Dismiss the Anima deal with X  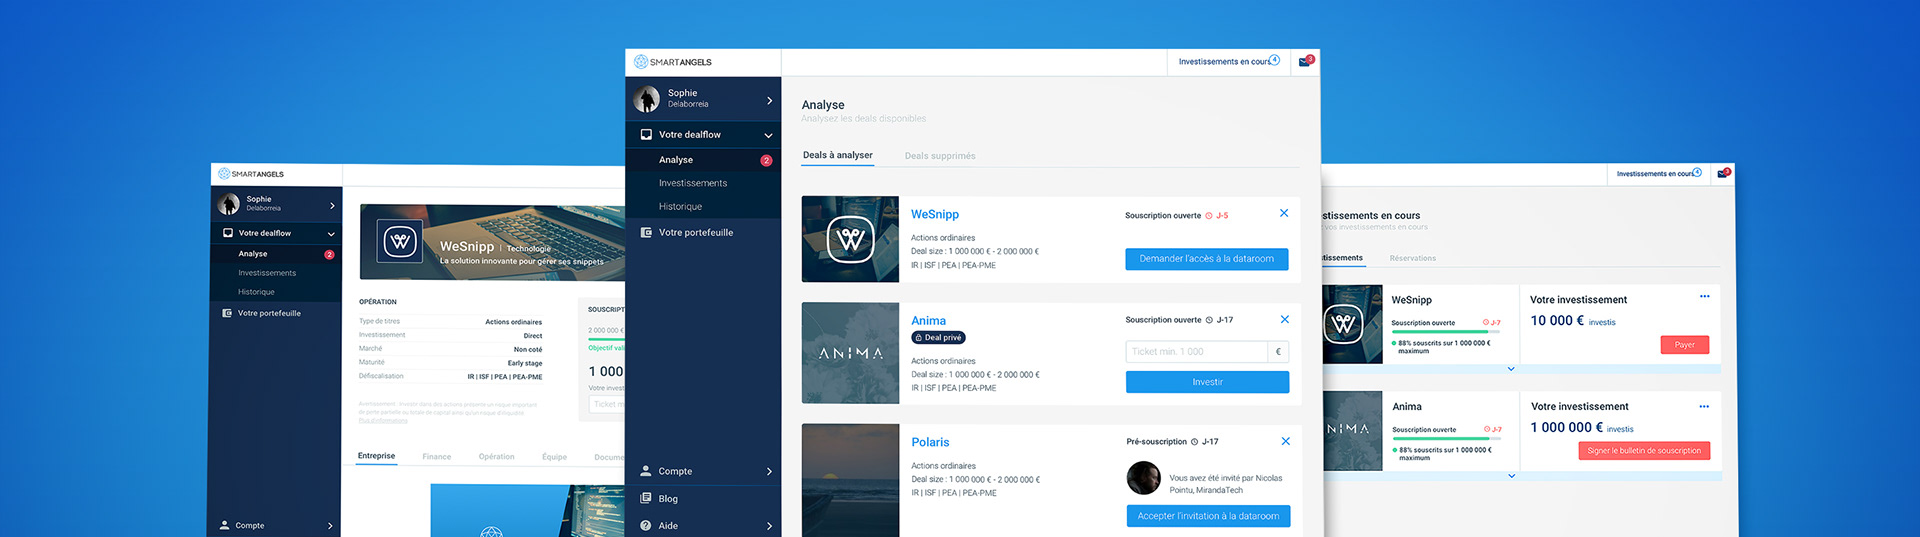tap(1285, 319)
